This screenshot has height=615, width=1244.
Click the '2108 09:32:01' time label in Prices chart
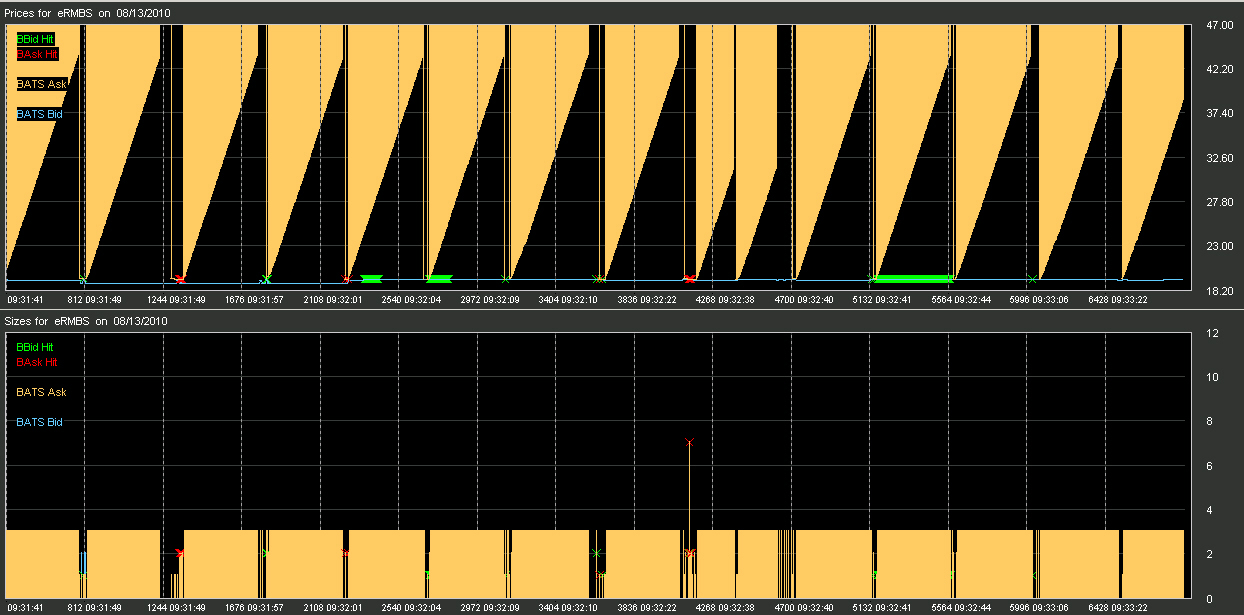tap(333, 298)
